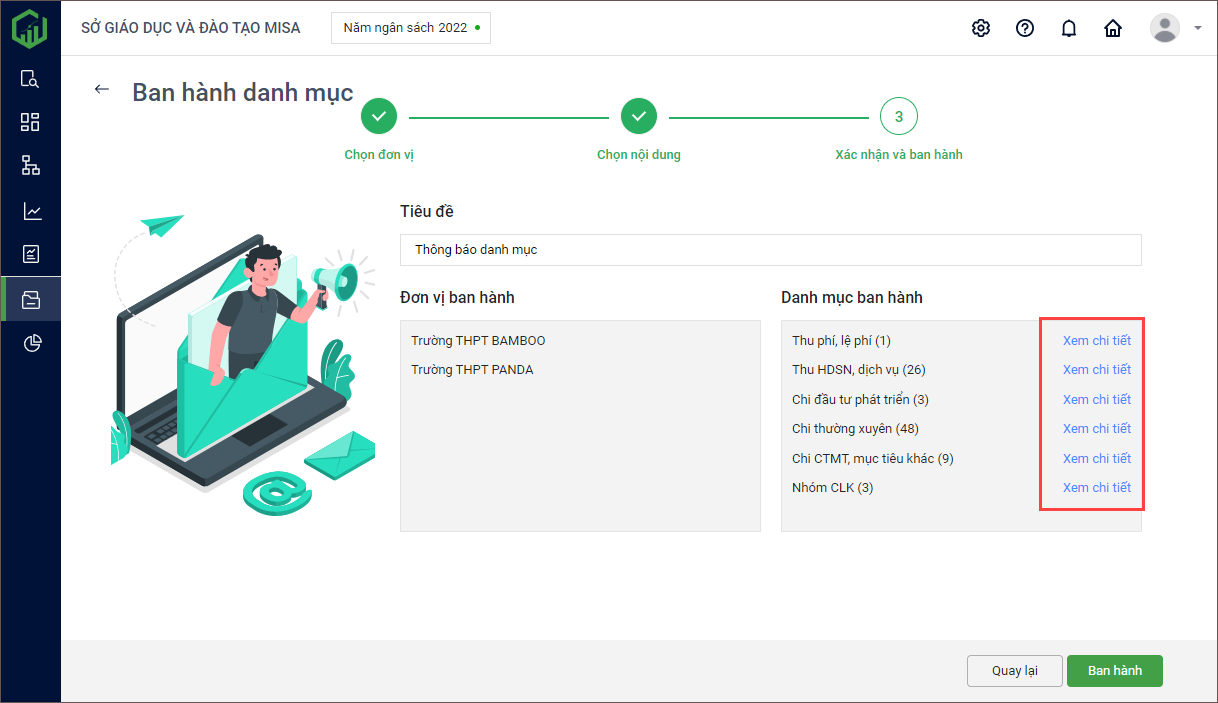The height and width of the screenshot is (703, 1218).
Task: Click the Tiêu đề text field
Action: tap(770, 250)
